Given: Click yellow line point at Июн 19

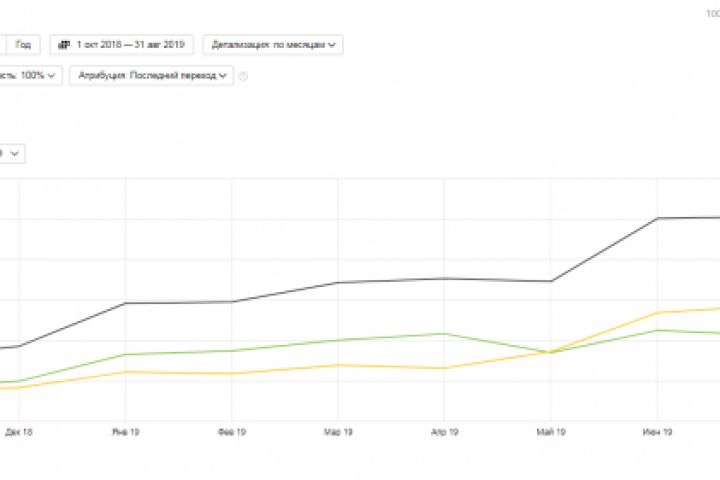Looking at the screenshot, I should pos(657,313).
